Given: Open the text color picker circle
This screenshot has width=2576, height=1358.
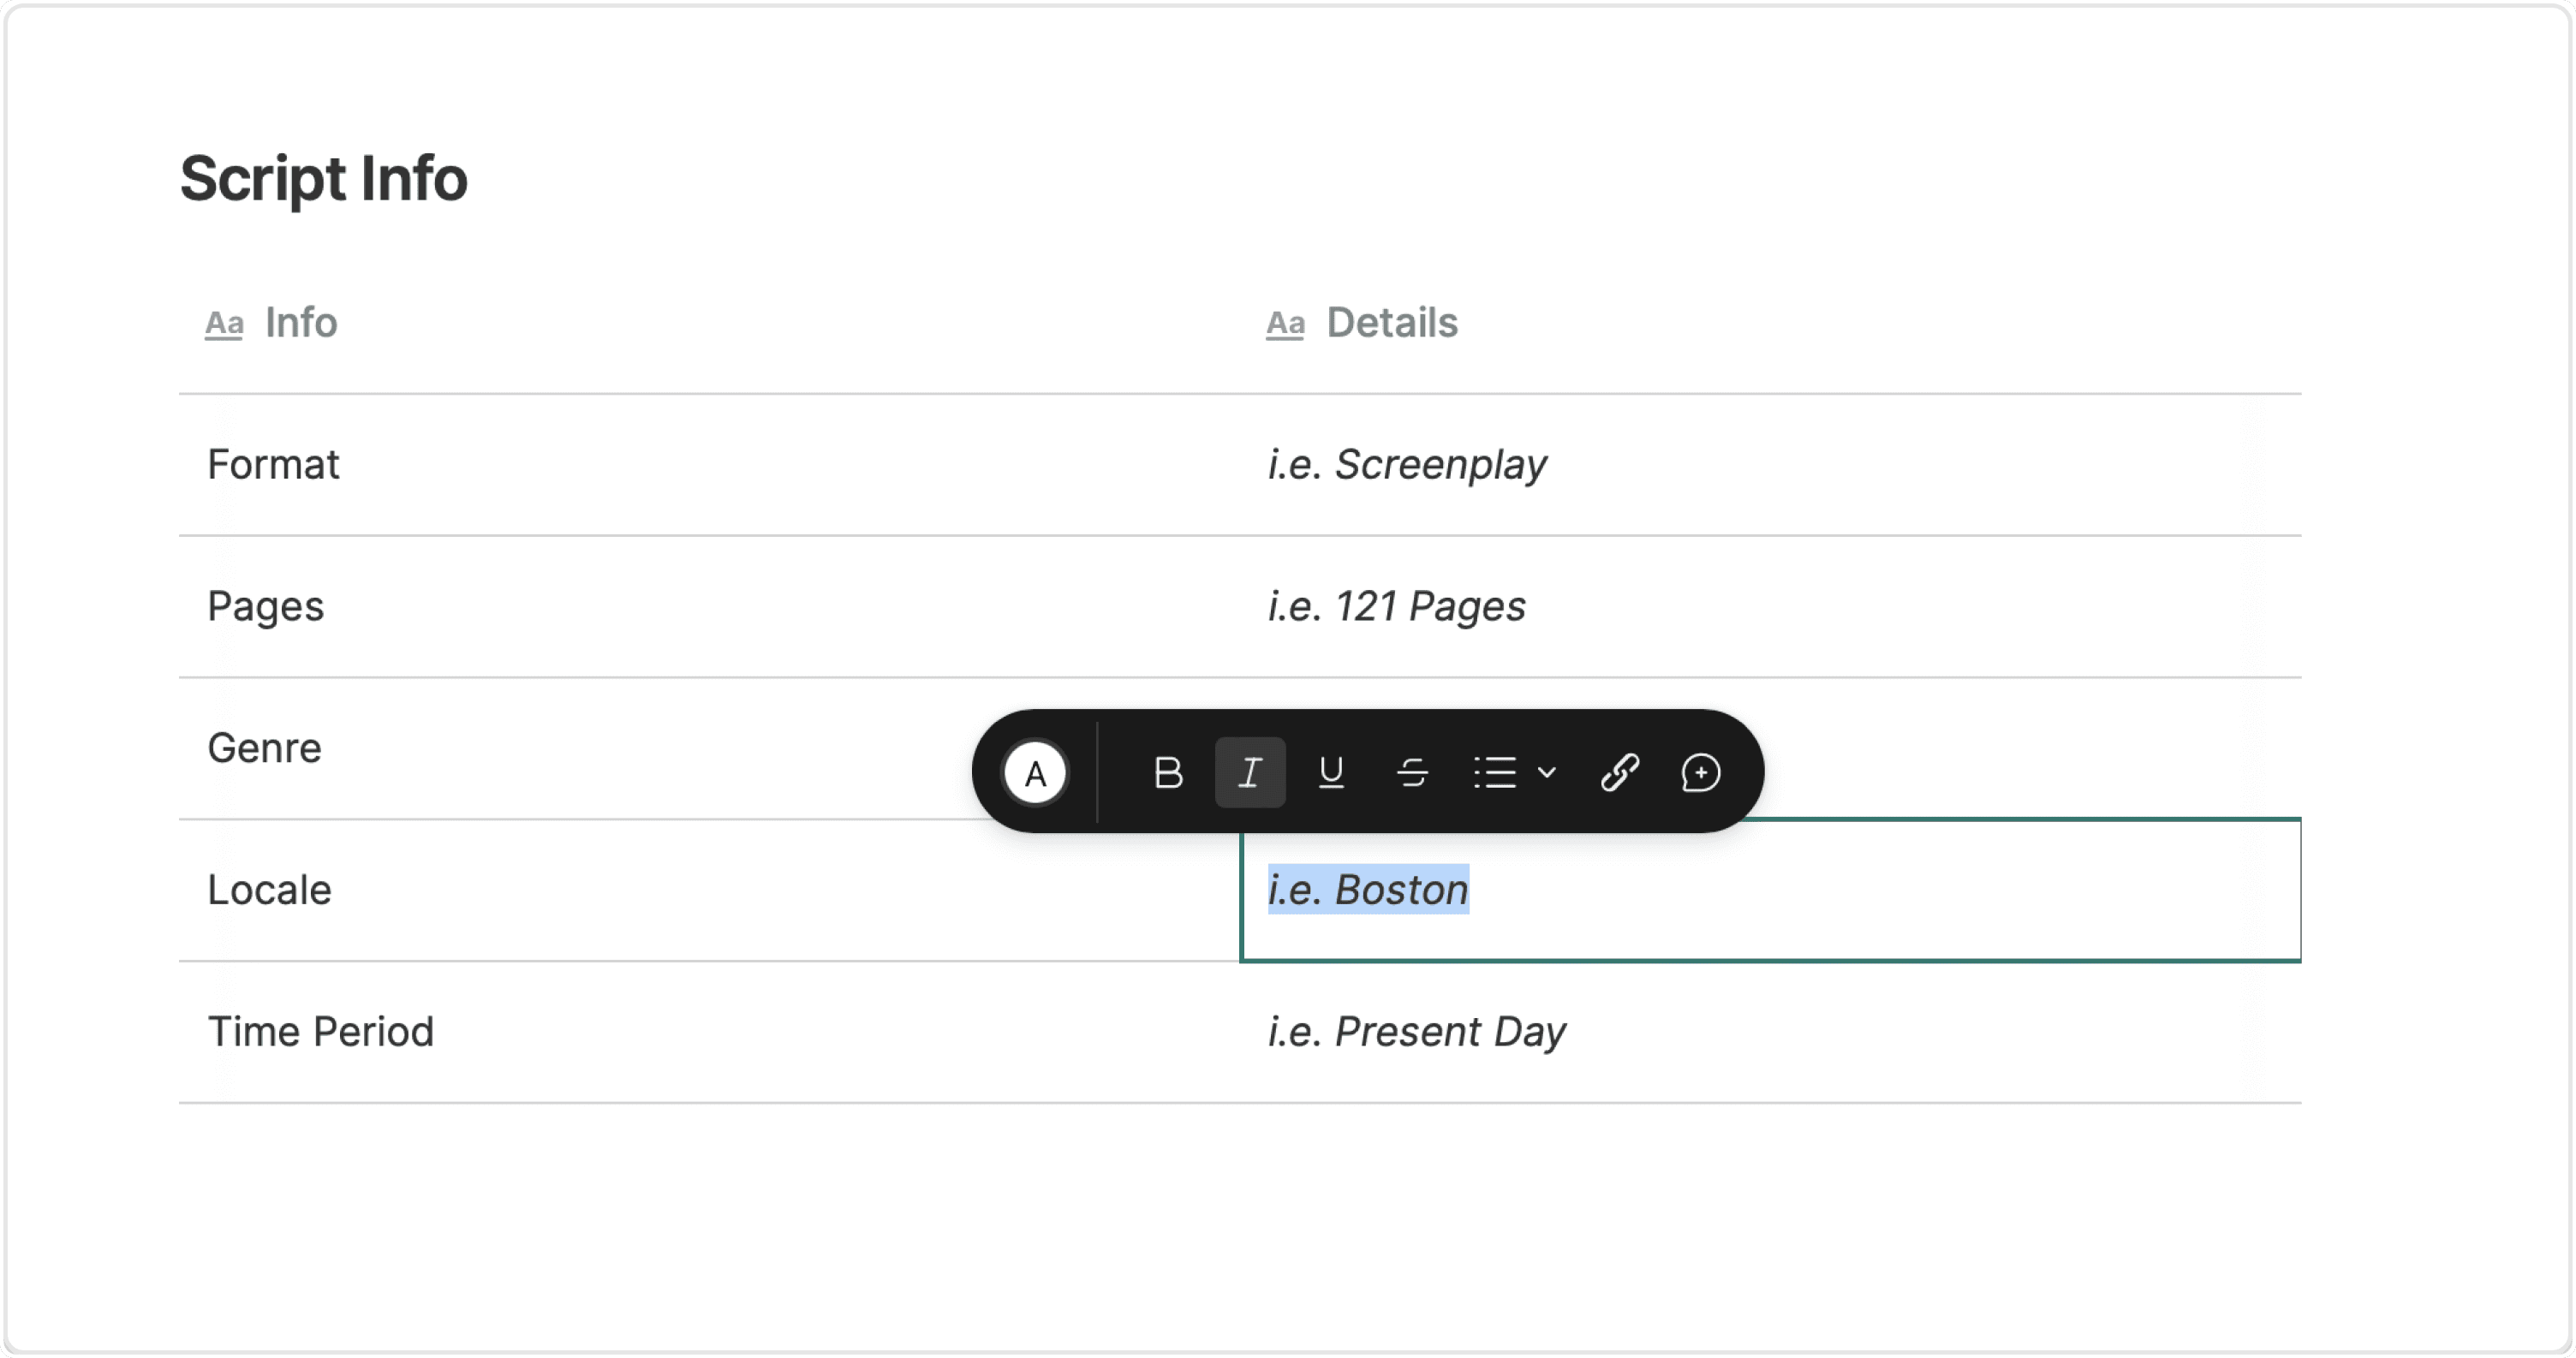Looking at the screenshot, I should (1035, 773).
